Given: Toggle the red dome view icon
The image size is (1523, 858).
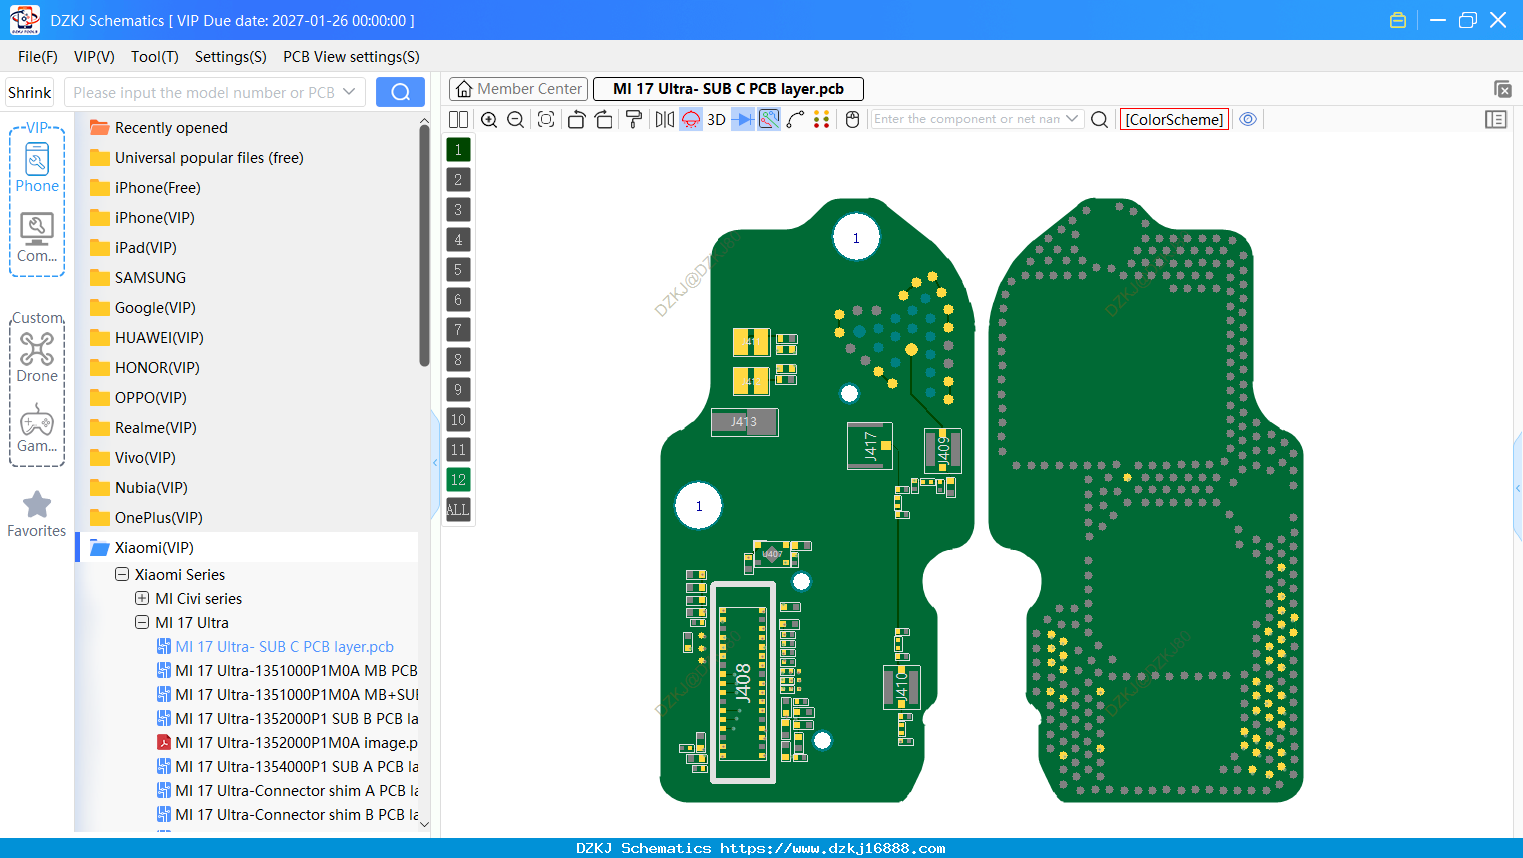Looking at the screenshot, I should click(x=691, y=119).
